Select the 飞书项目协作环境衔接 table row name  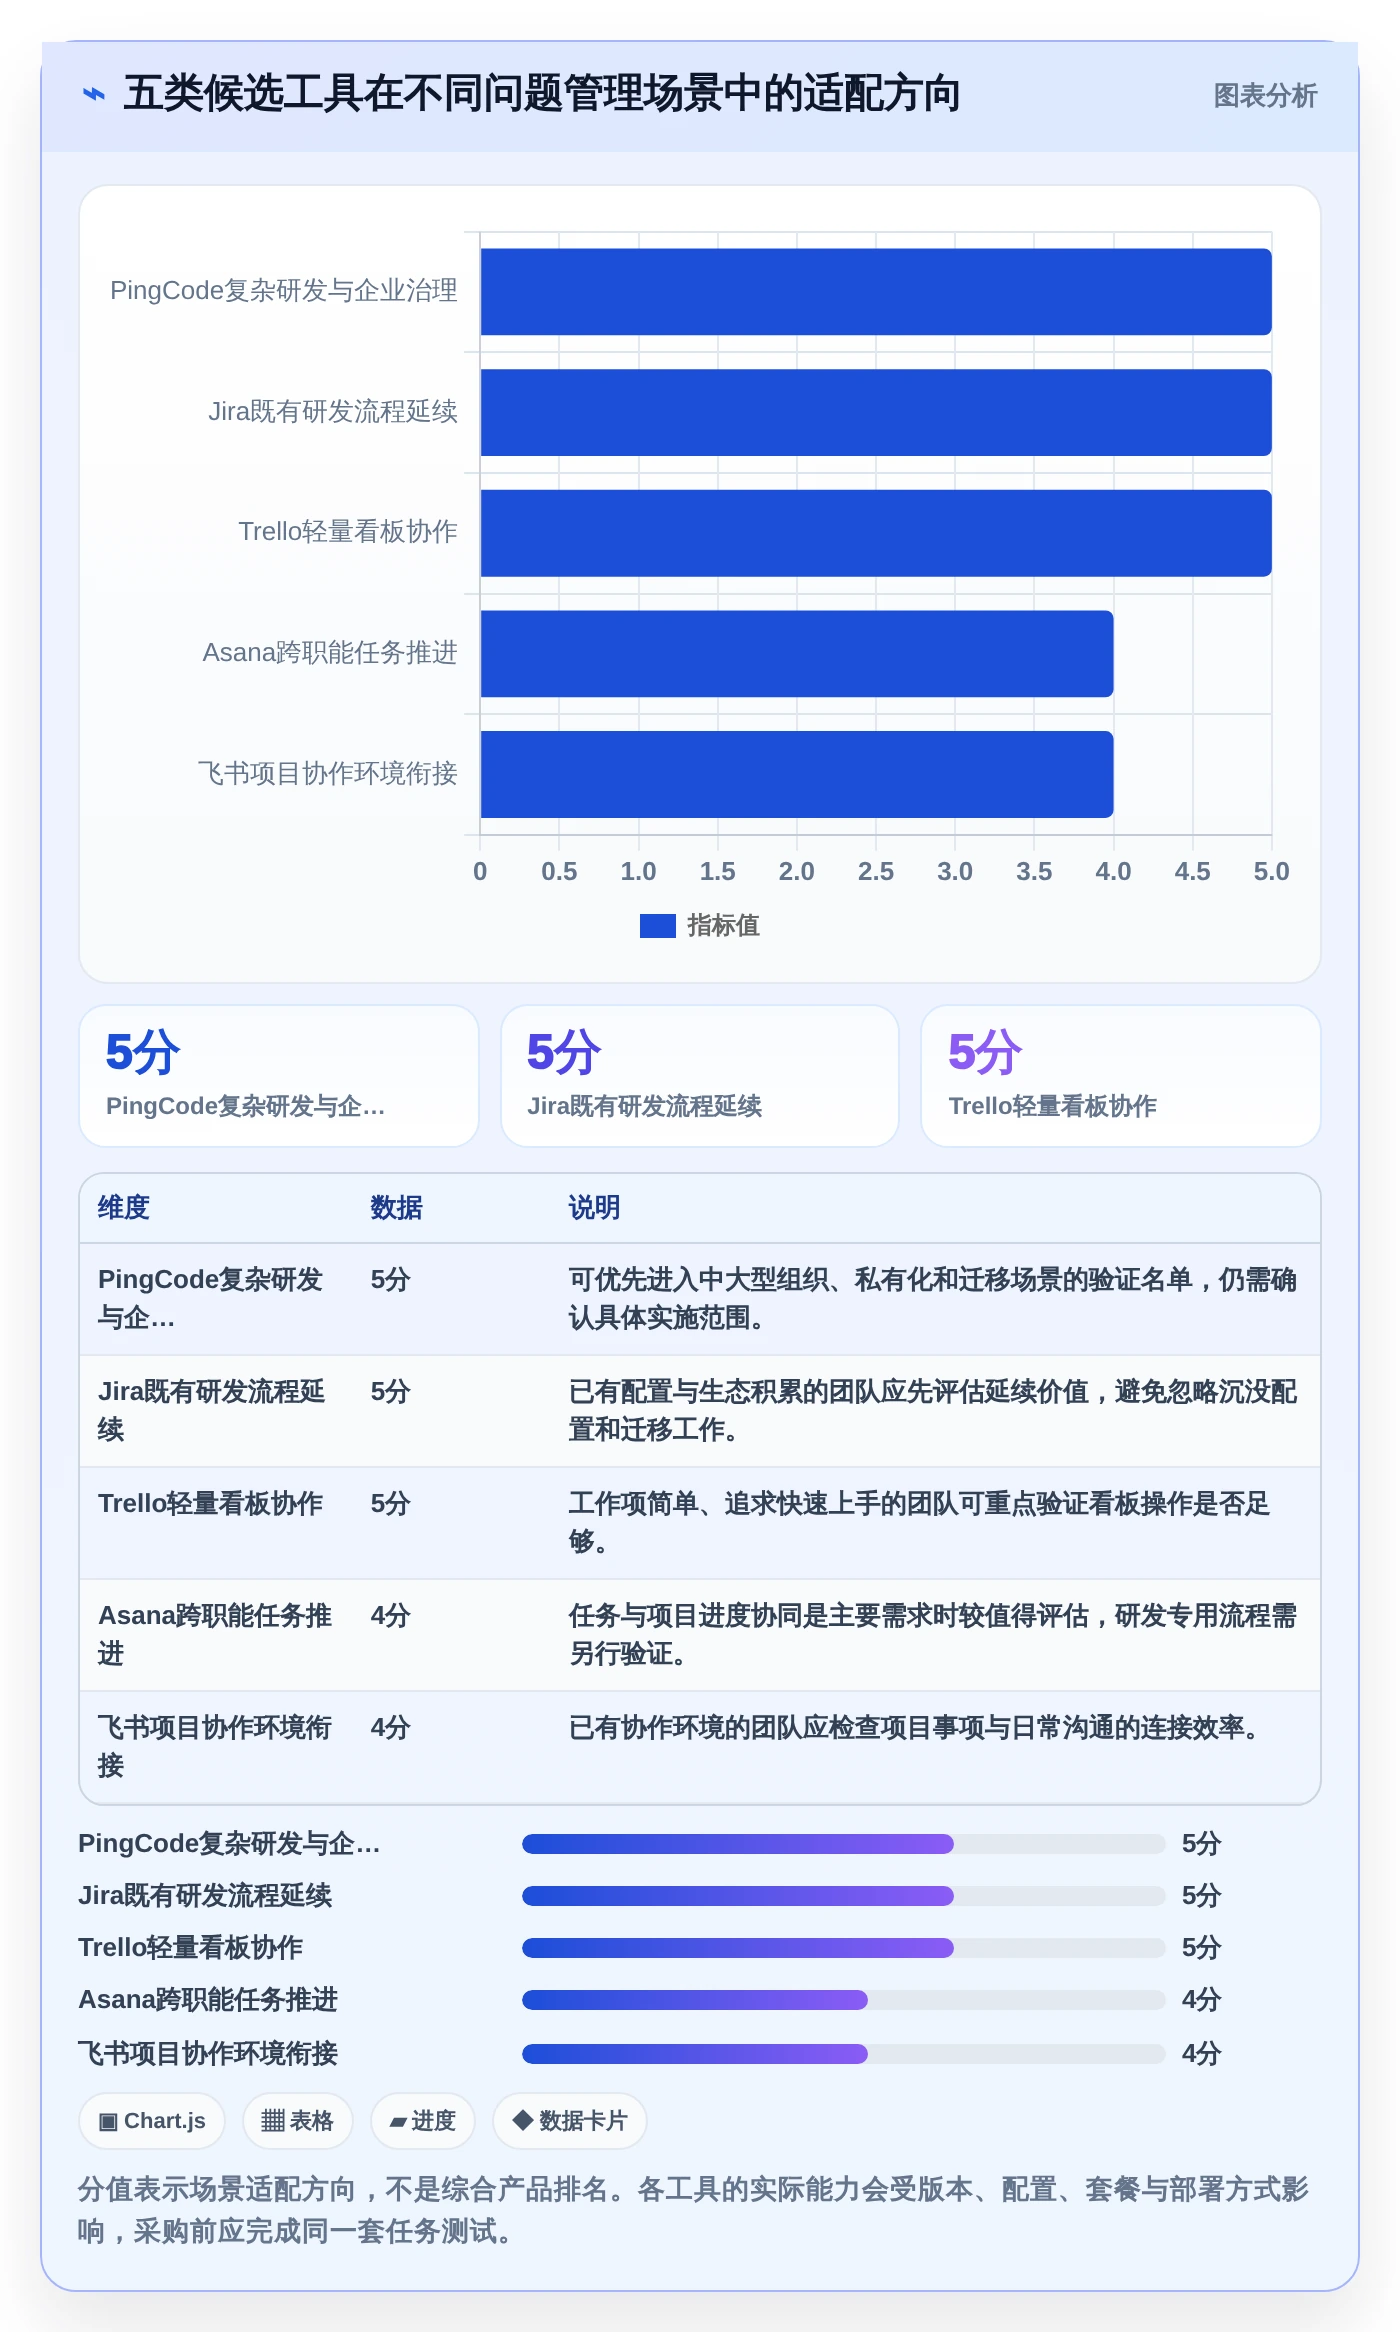[x=215, y=1747]
